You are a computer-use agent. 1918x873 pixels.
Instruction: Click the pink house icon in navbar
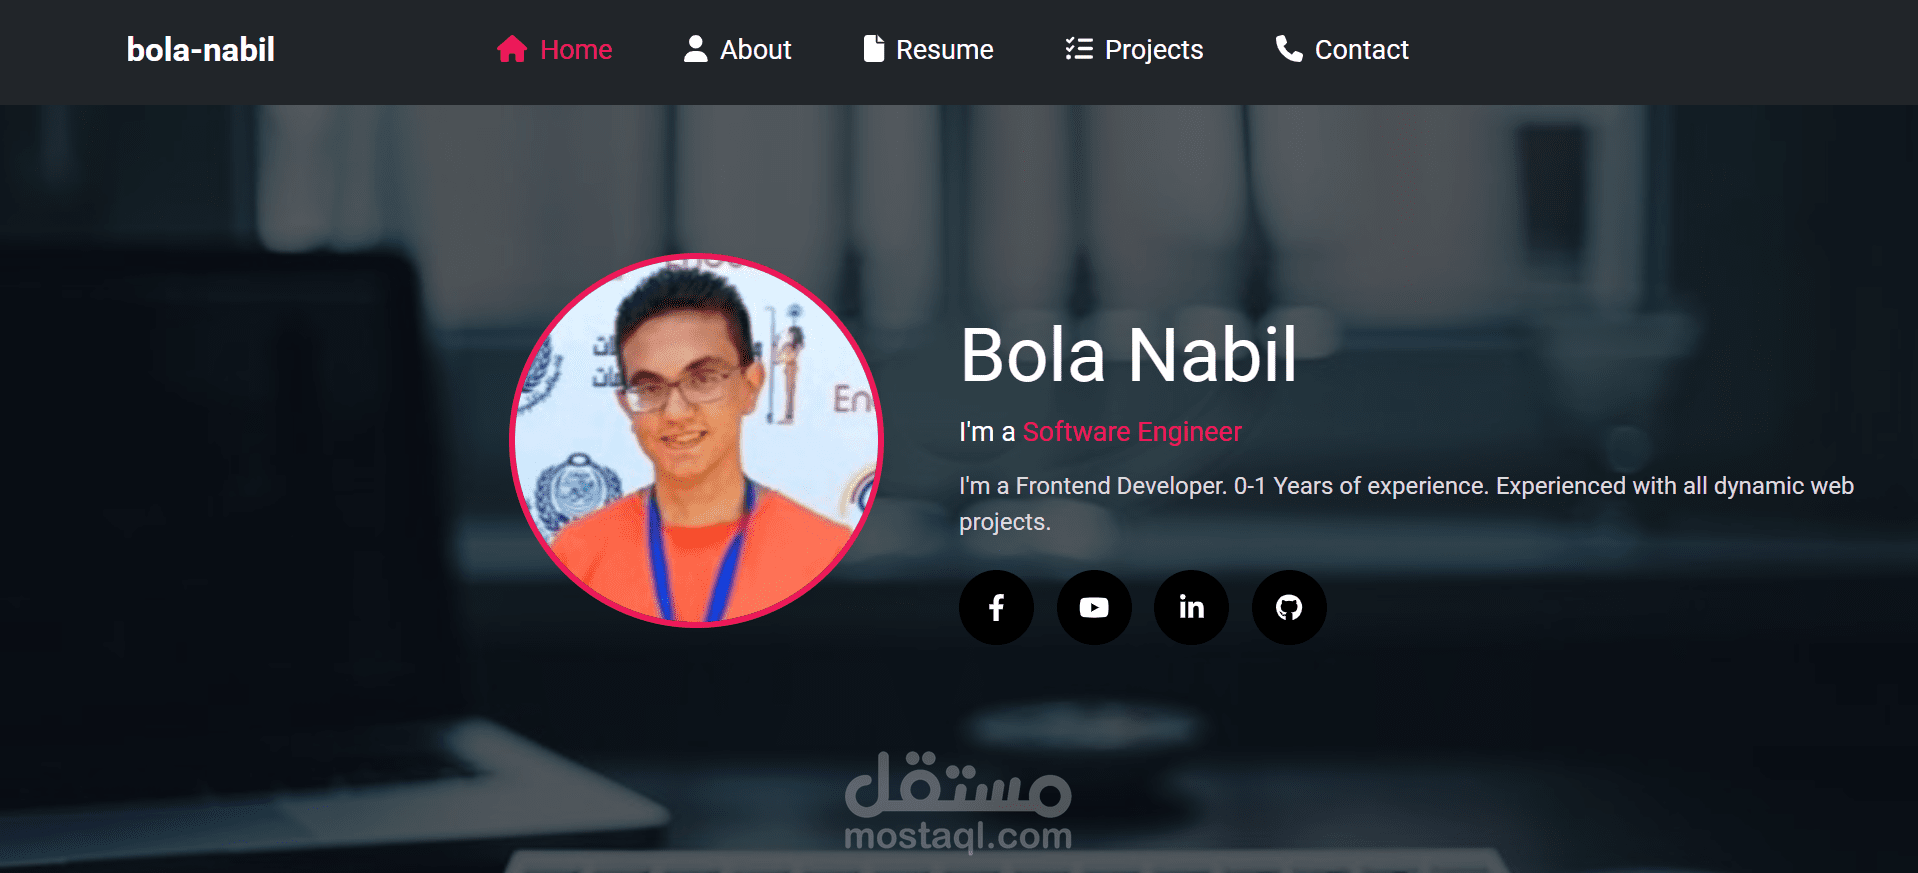coord(512,49)
